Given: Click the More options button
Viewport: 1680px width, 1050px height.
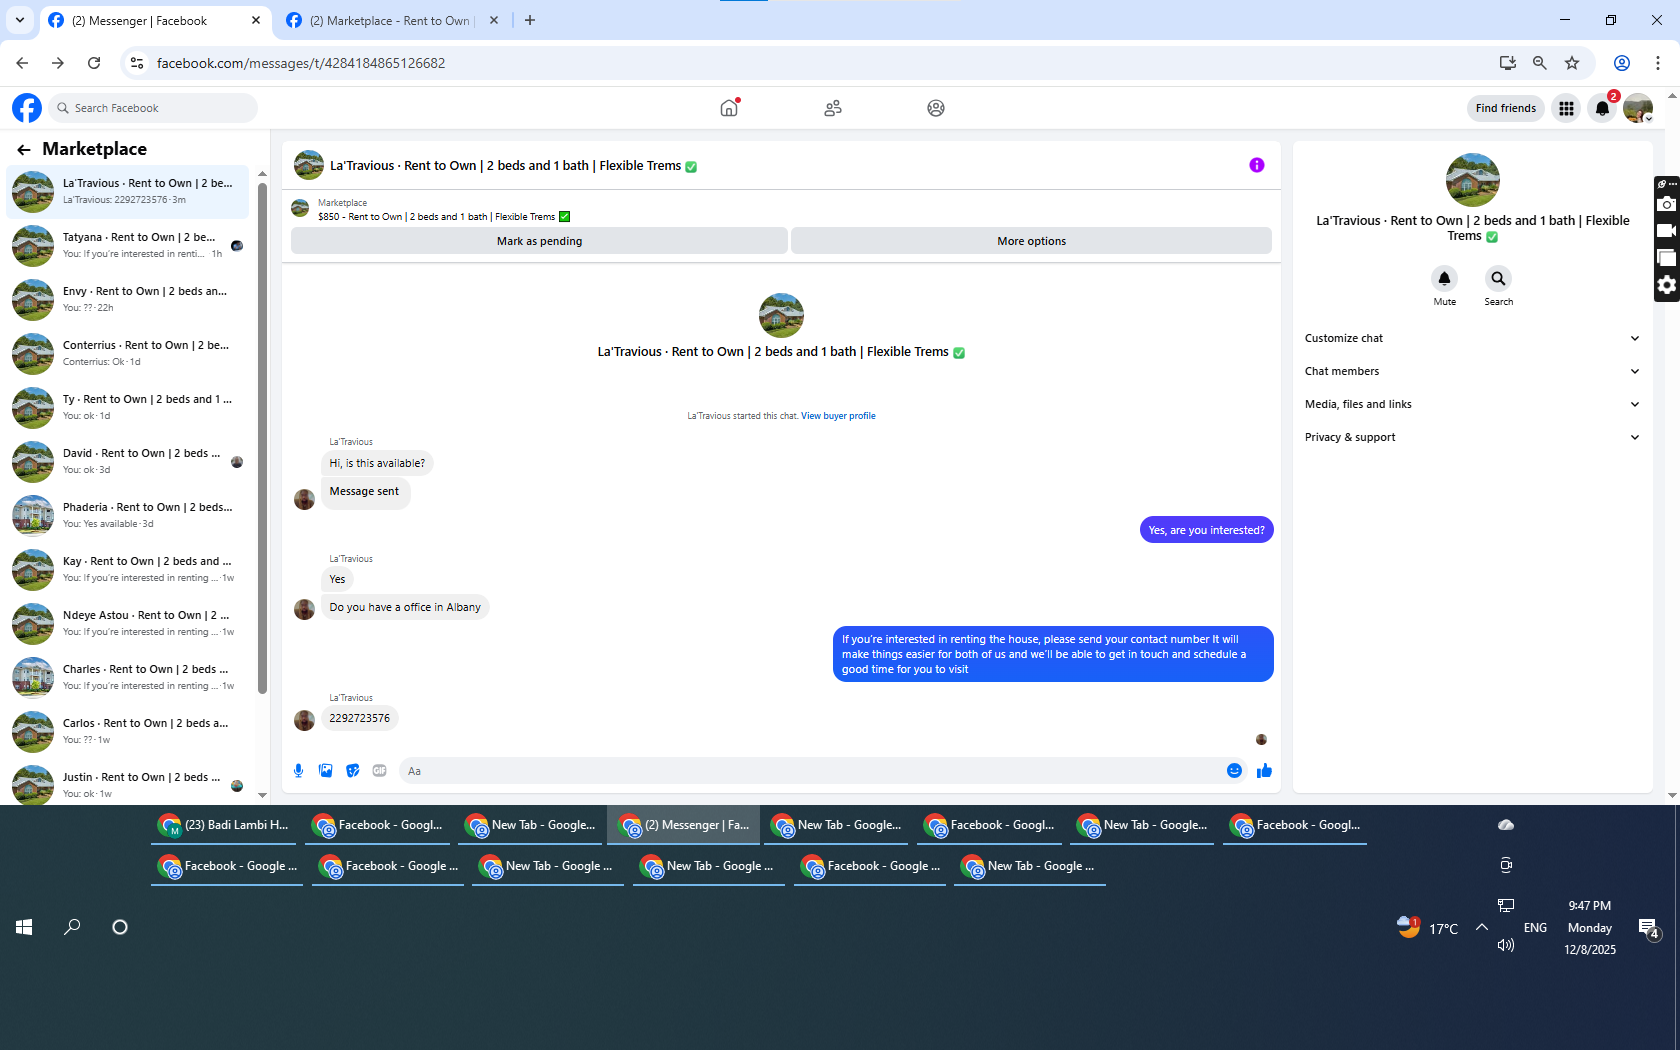Looking at the screenshot, I should [x=1031, y=241].
